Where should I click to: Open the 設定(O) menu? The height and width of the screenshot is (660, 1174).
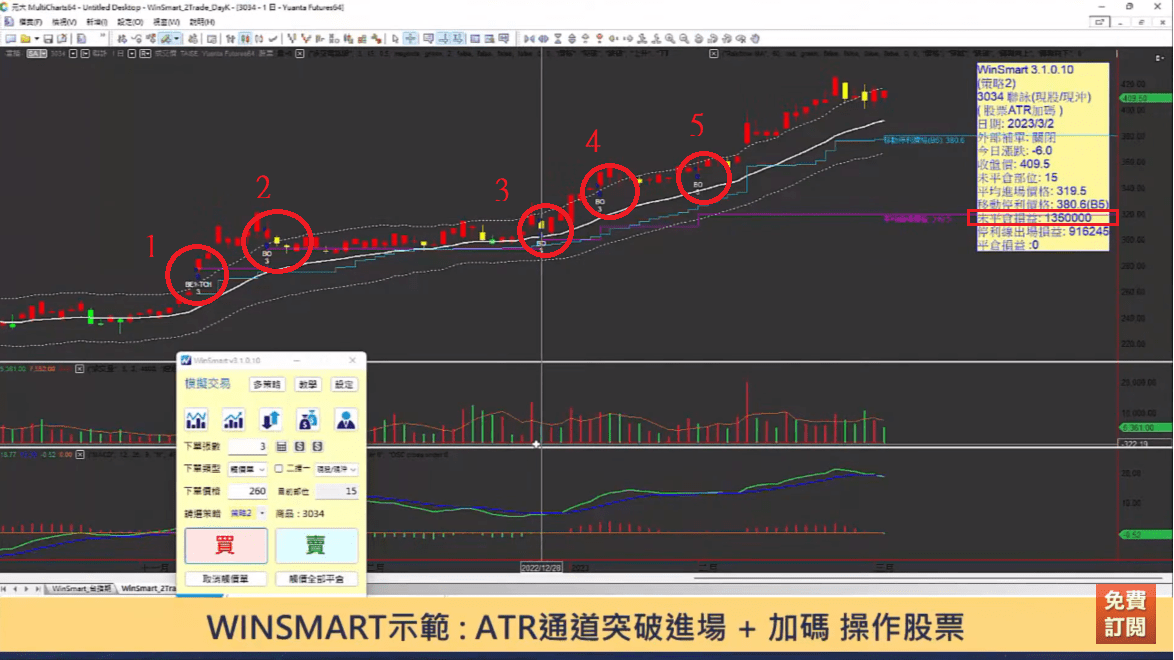(x=130, y=22)
